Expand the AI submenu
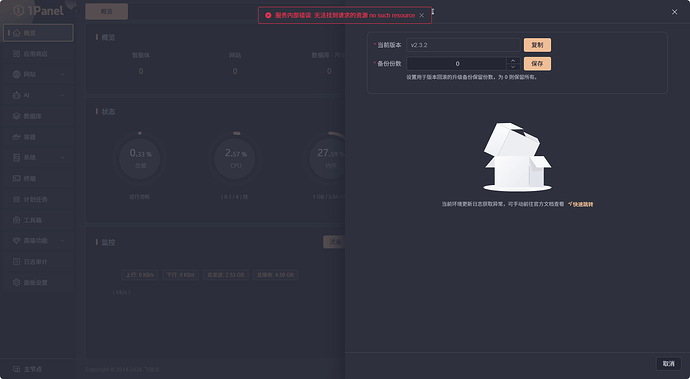This screenshot has width=690, height=379. [x=38, y=95]
